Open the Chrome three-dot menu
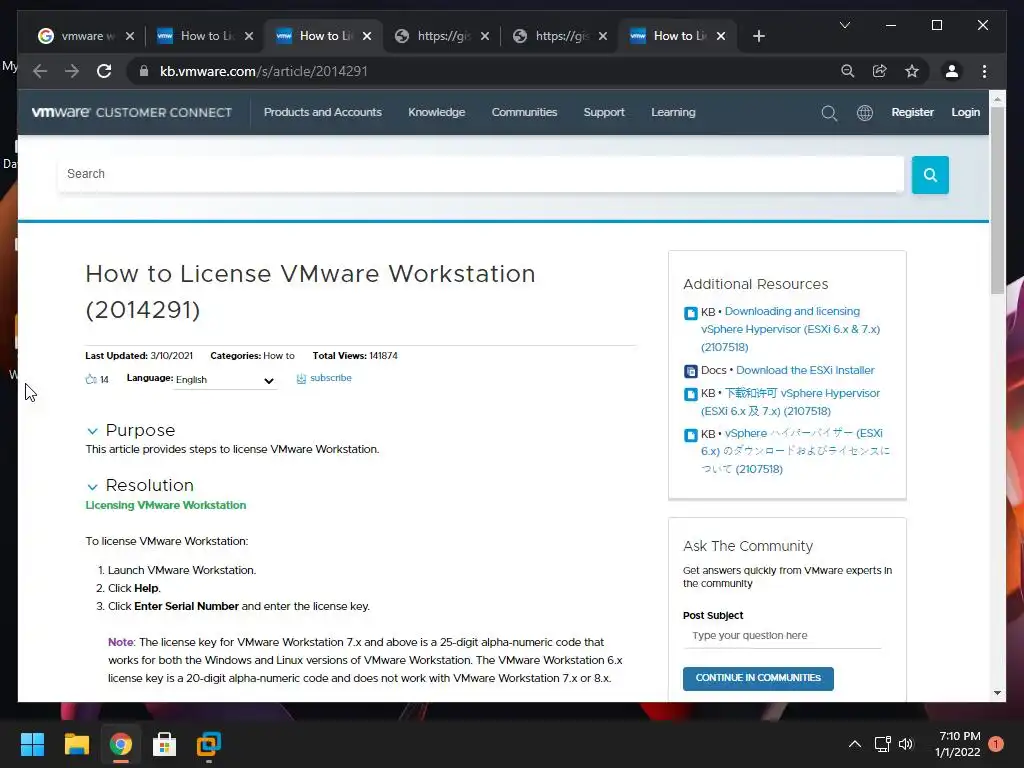 pyautogui.click(x=984, y=71)
